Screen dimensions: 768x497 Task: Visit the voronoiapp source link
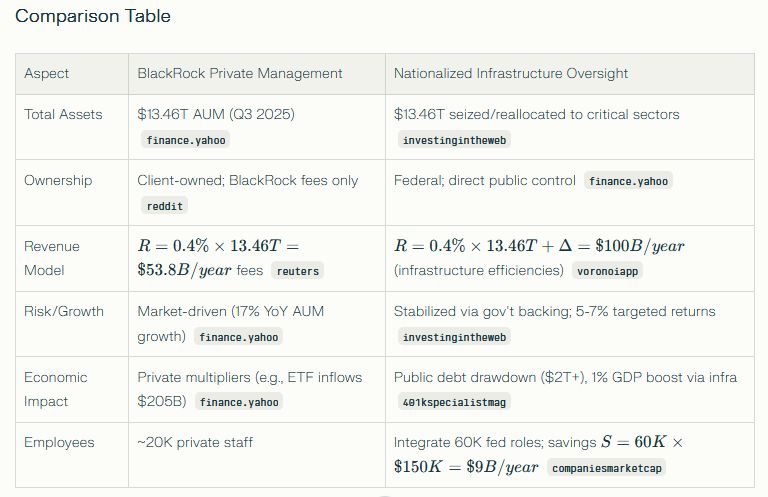coord(608,270)
